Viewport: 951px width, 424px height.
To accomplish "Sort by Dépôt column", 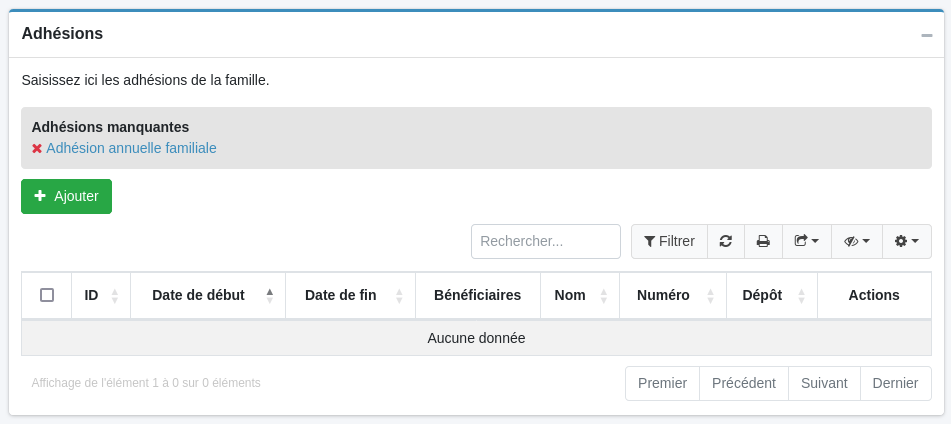I will [772, 295].
